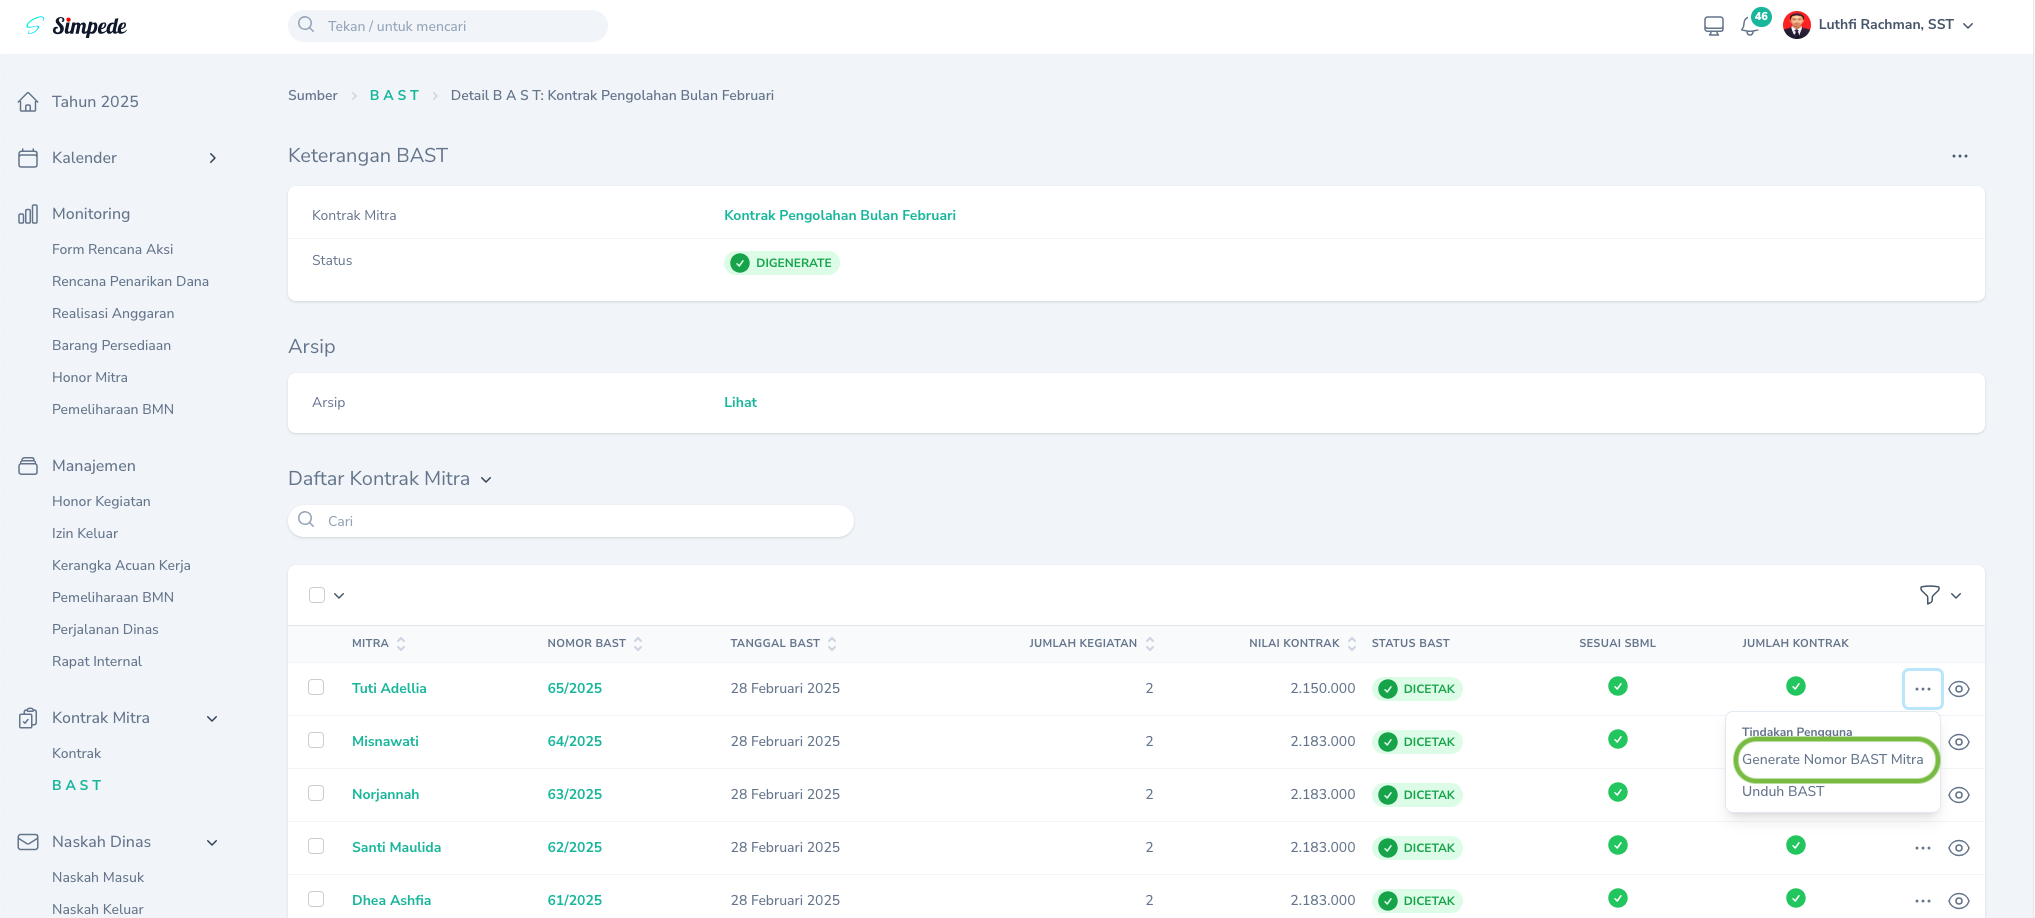View Misnawati row with eye icon
This screenshot has width=2035, height=918.
1959,742
